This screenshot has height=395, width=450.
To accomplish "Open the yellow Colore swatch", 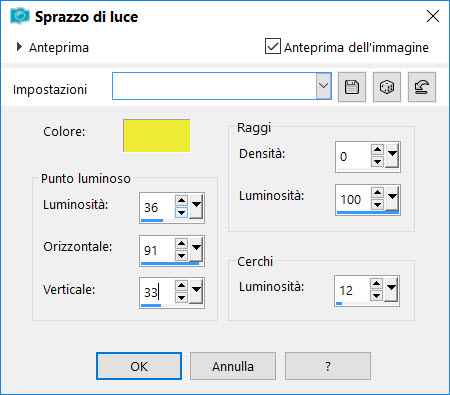I will pyautogui.click(x=156, y=136).
